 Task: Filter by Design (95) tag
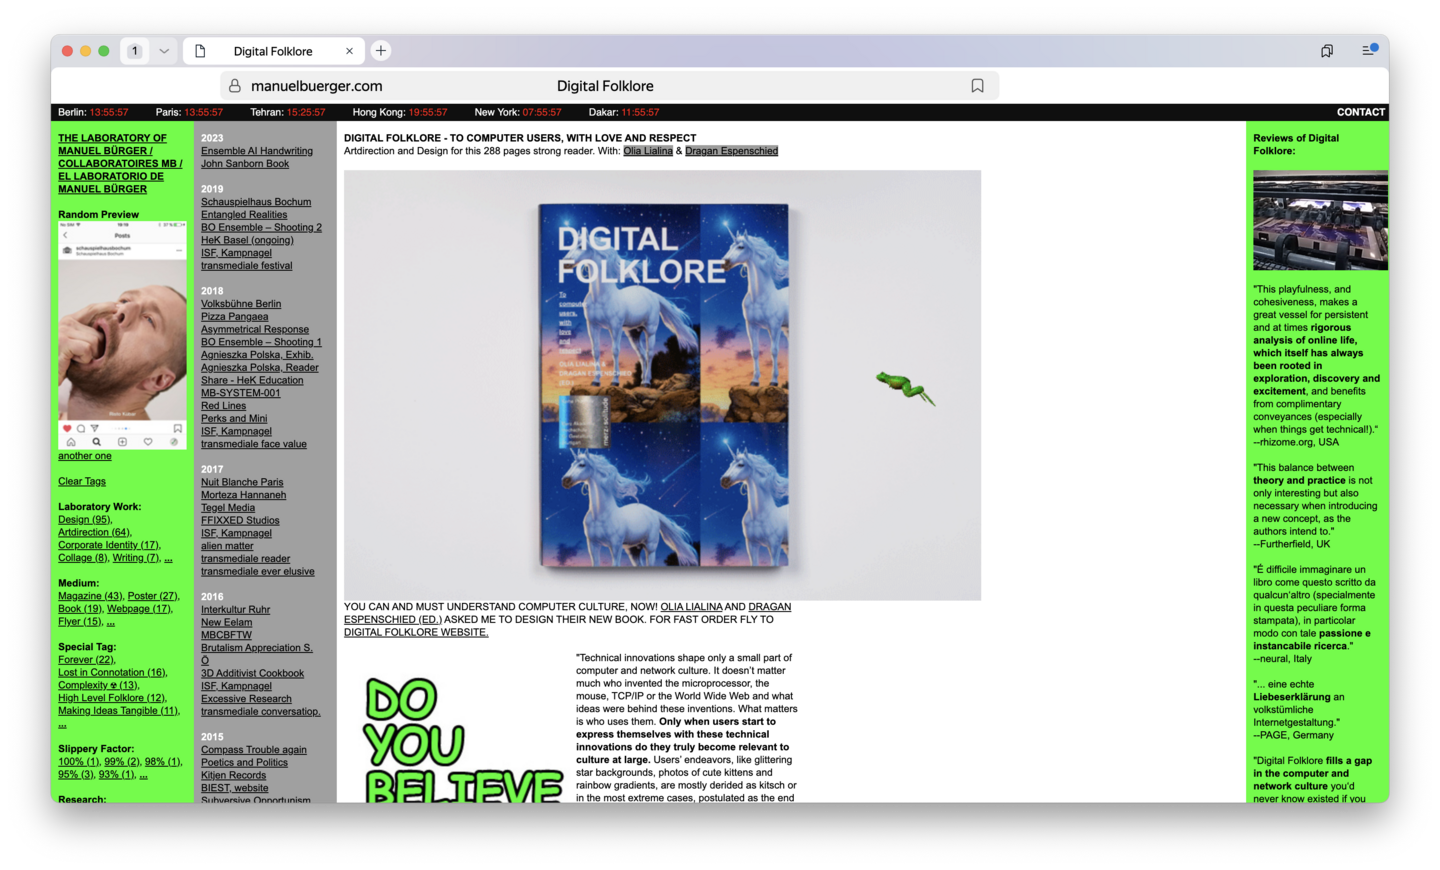pyautogui.click(x=85, y=520)
